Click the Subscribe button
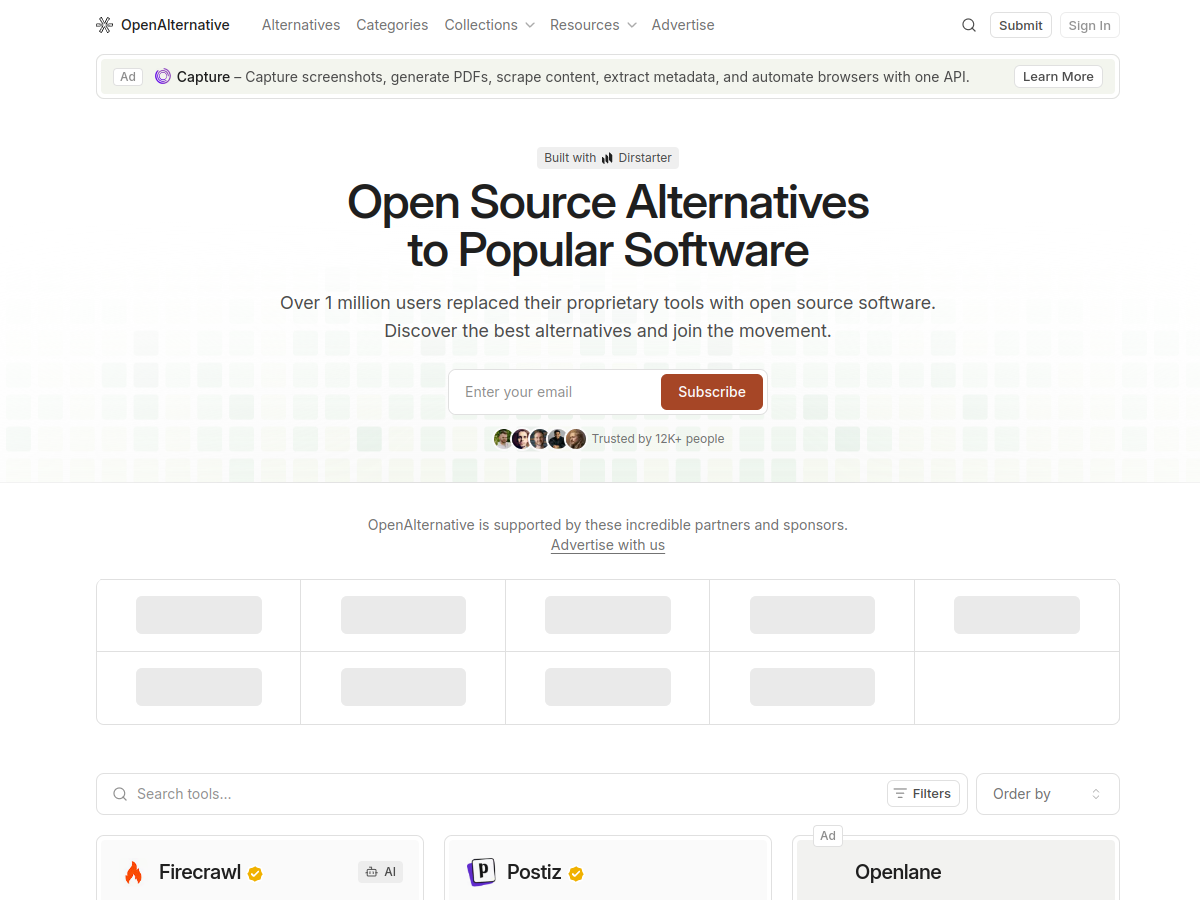The image size is (1200, 900). [x=712, y=392]
